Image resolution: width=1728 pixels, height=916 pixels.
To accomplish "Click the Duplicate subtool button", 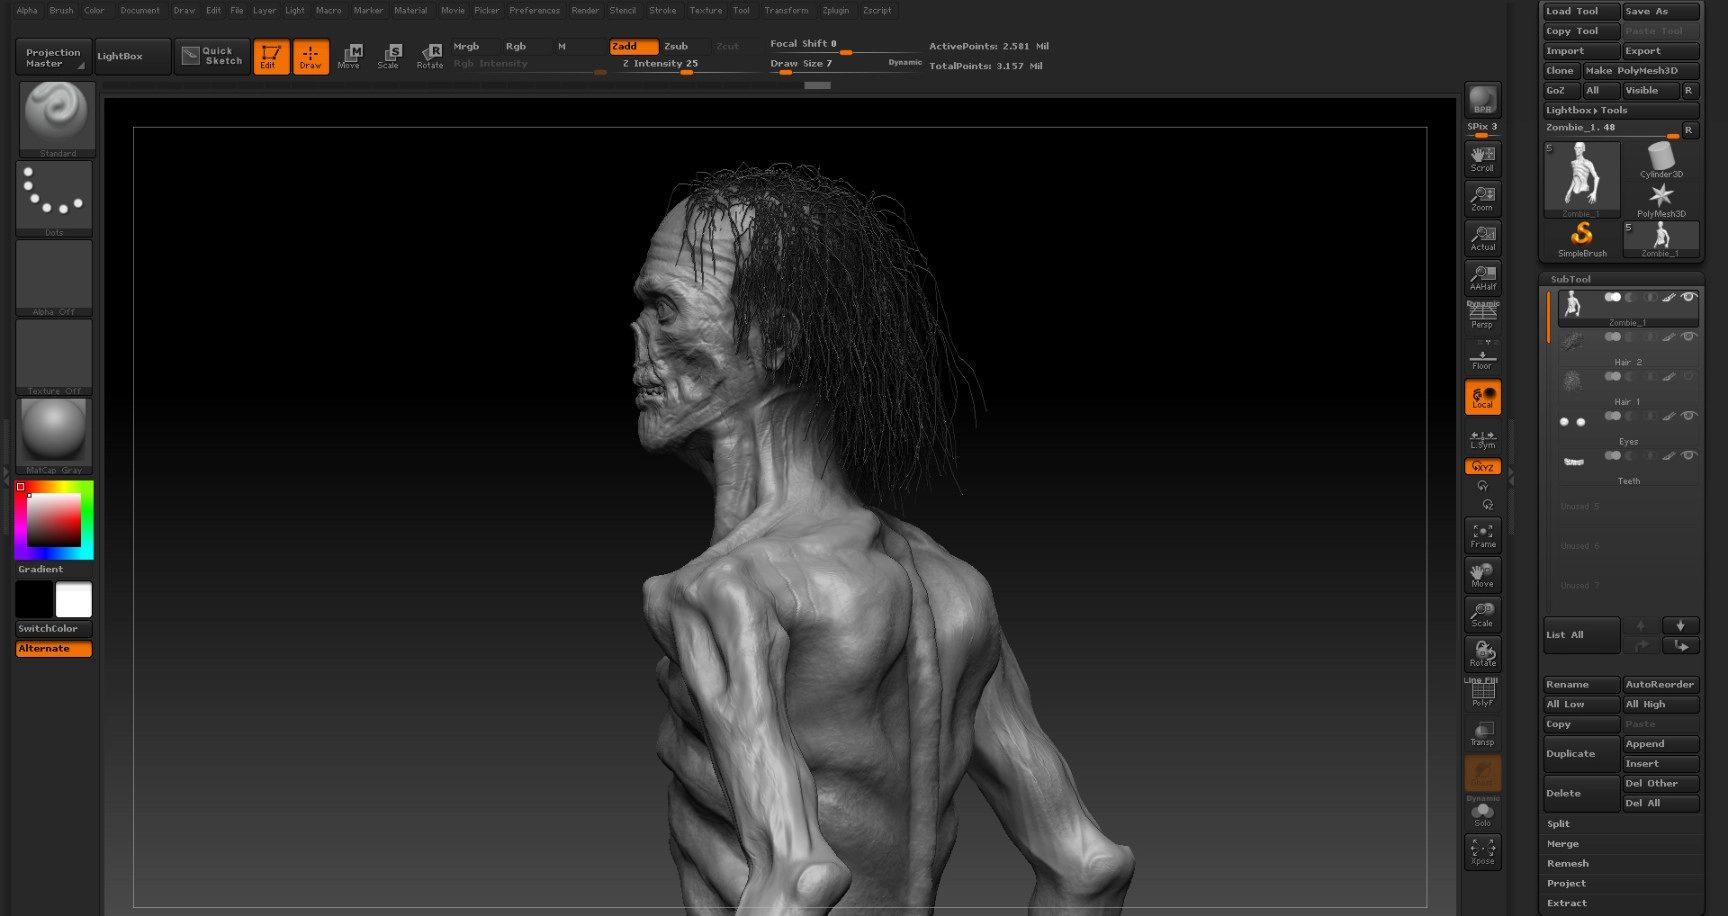I will 1580,754.
